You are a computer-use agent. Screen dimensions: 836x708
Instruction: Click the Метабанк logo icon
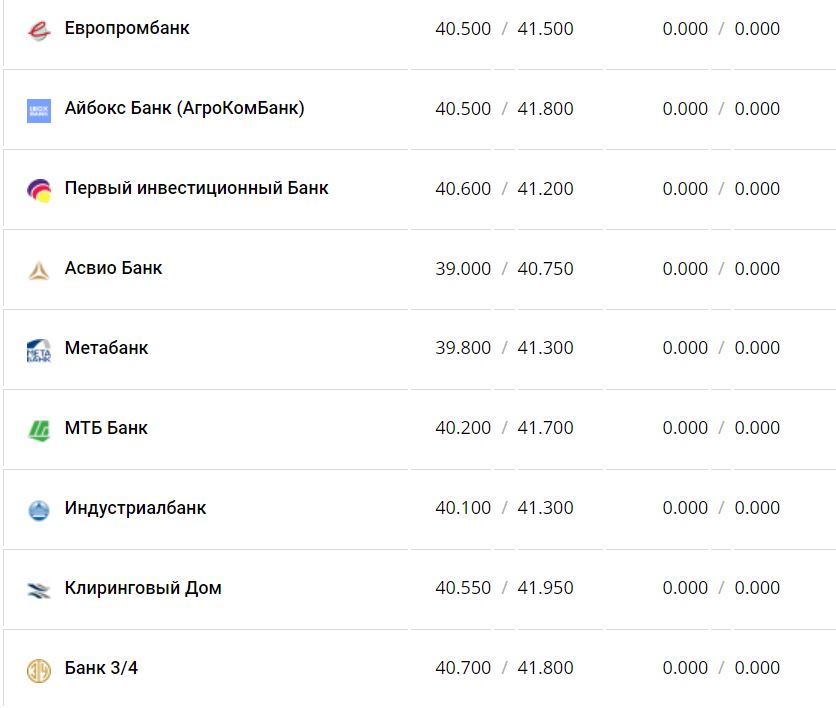[39, 350]
